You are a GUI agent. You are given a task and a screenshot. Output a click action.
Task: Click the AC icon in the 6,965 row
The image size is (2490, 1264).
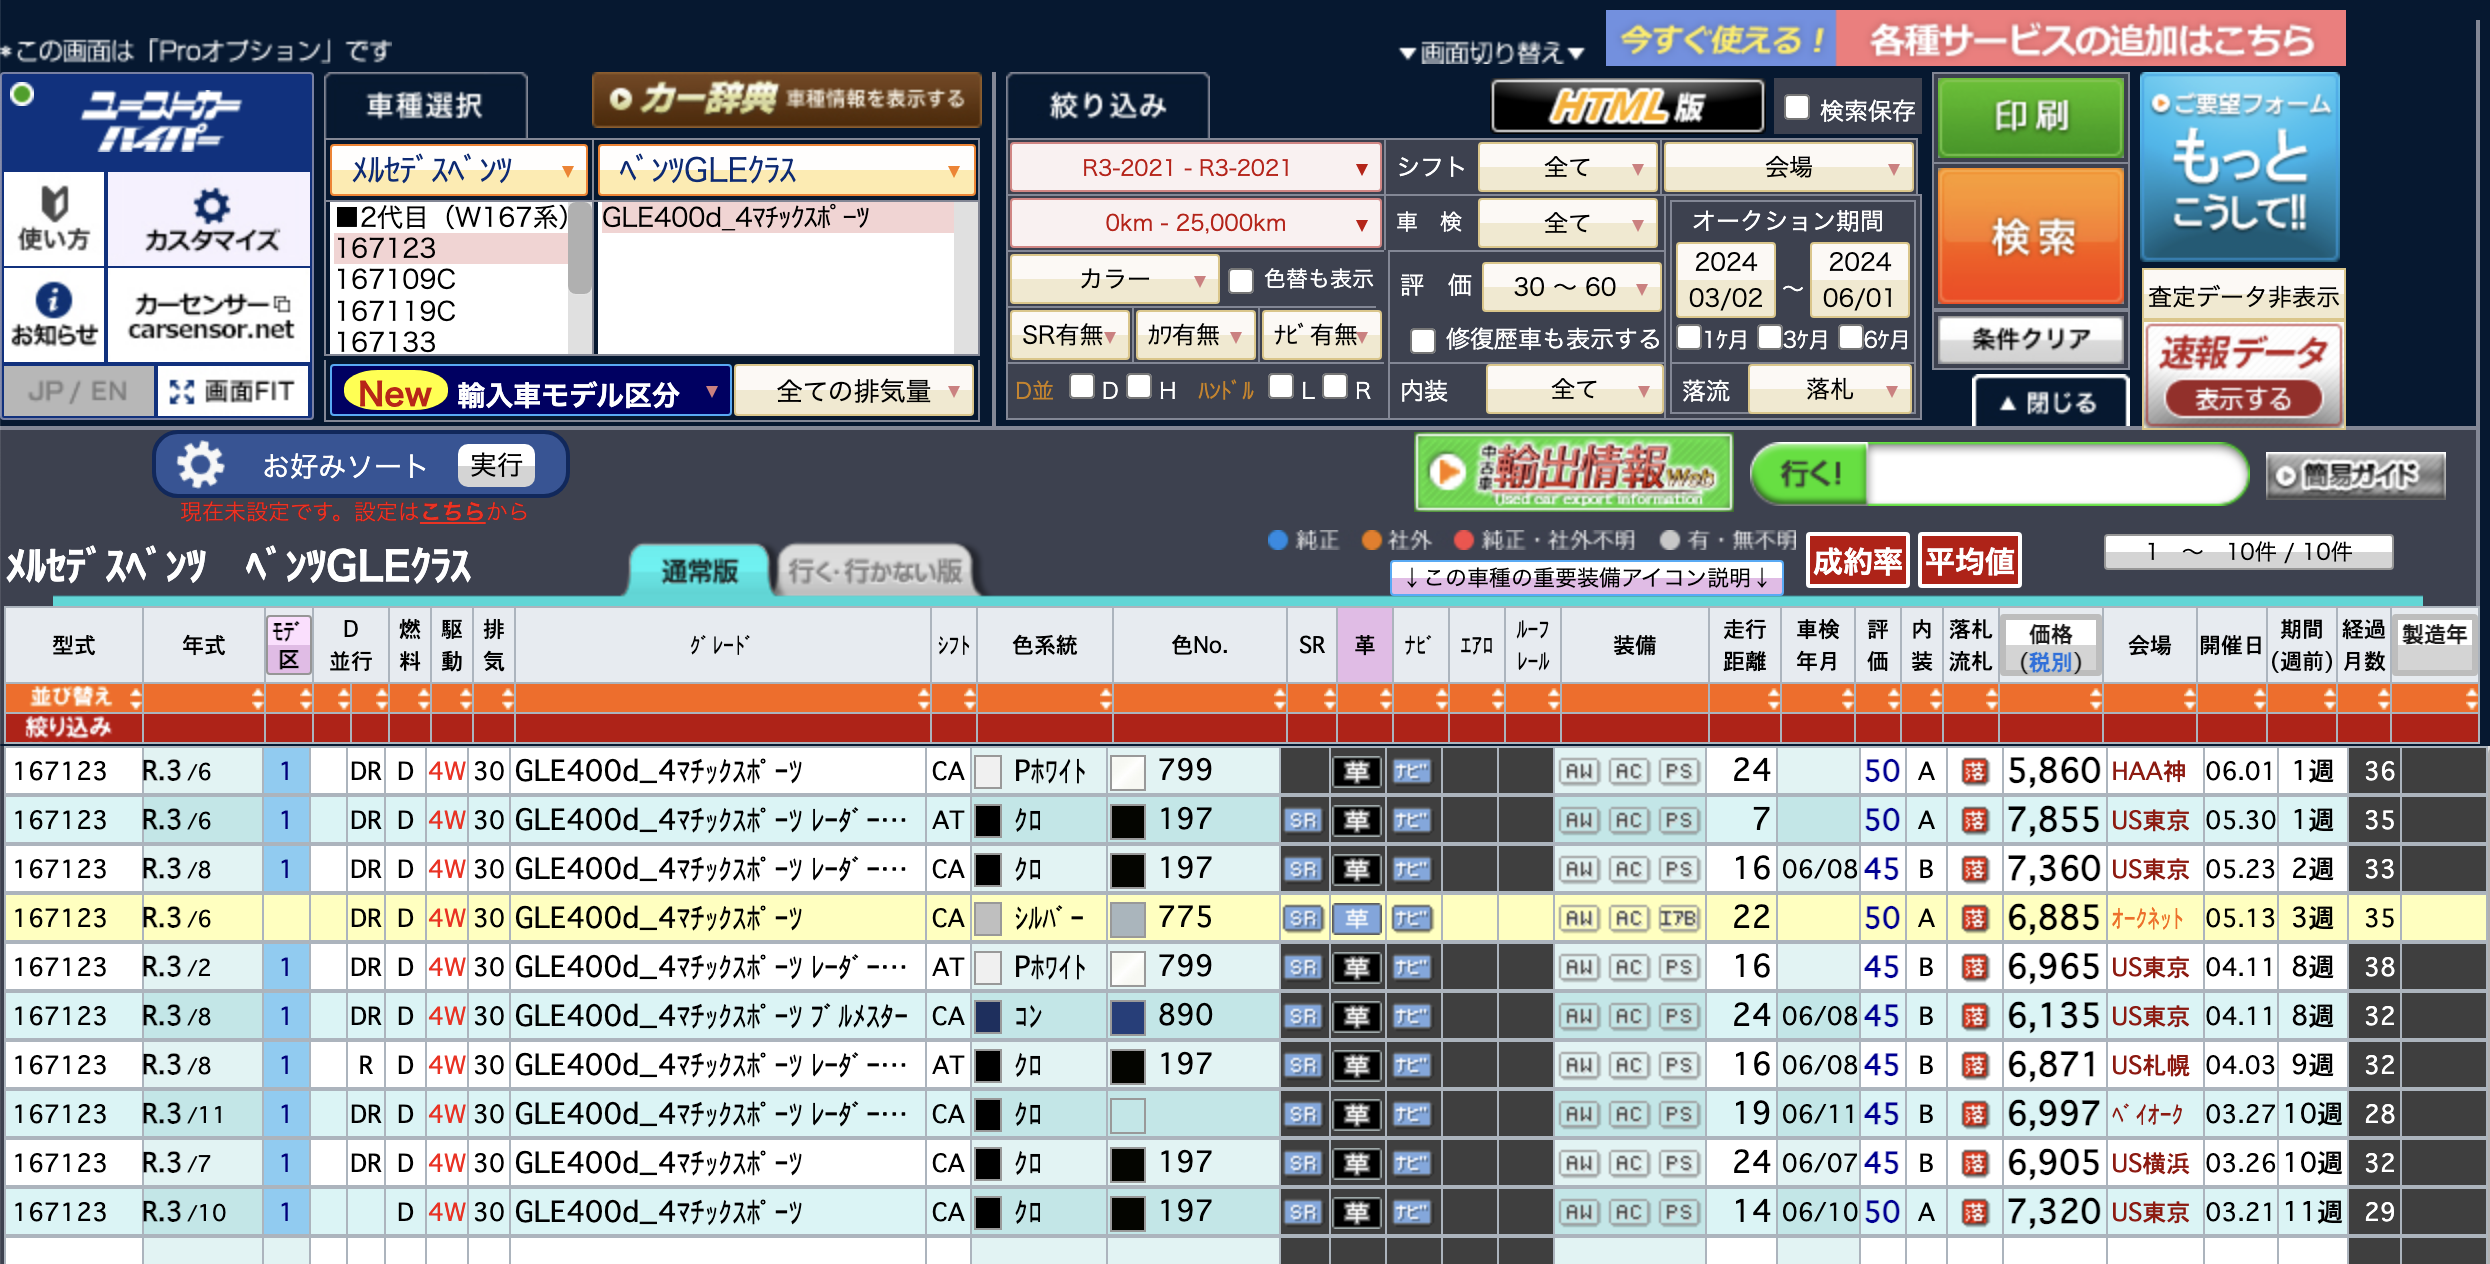(1629, 968)
